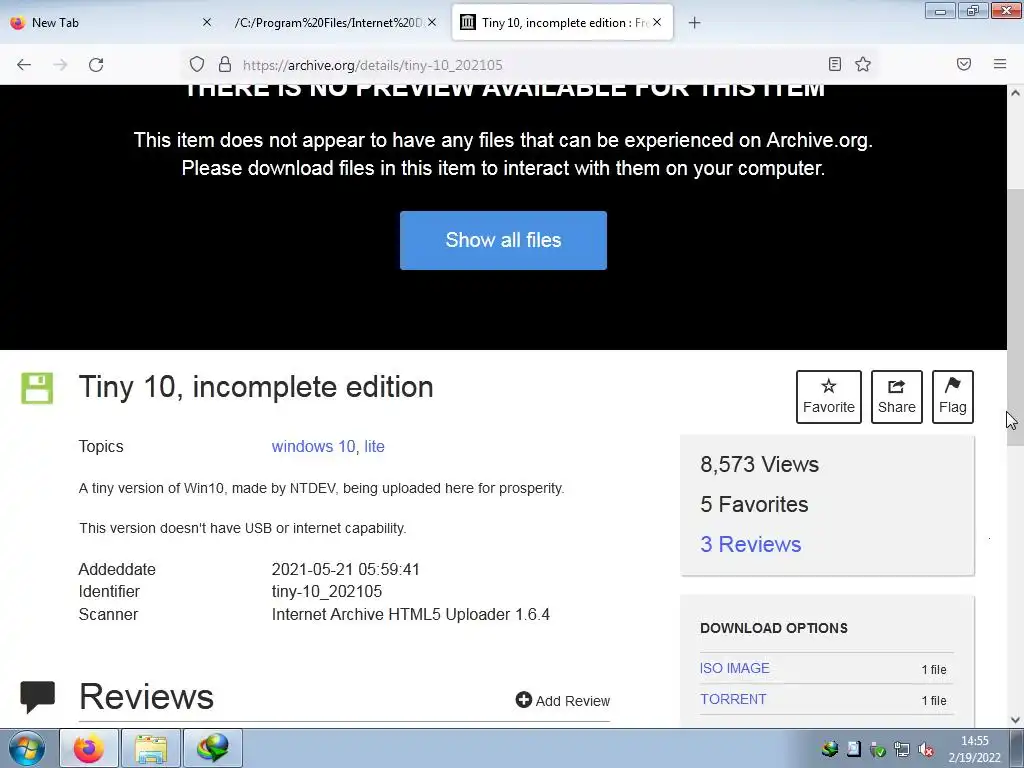Click the identifier value tiny-10_202105

pyautogui.click(x=327, y=592)
